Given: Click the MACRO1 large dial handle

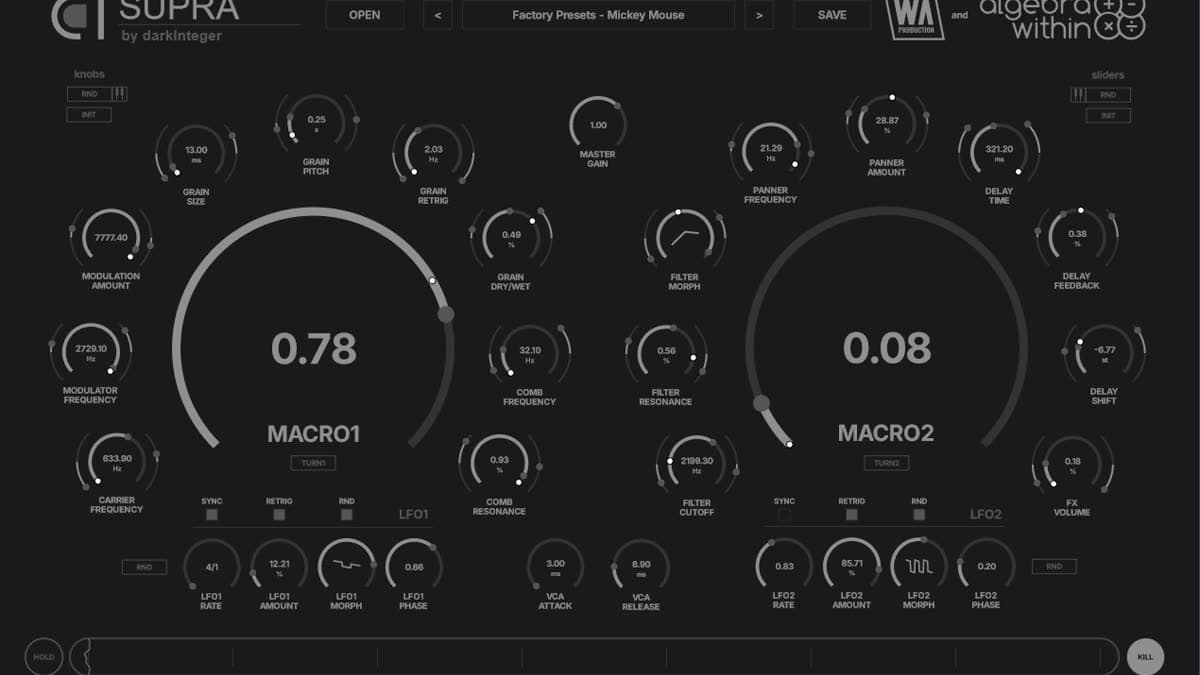Looking at the screenshot, I should point(446,314).
